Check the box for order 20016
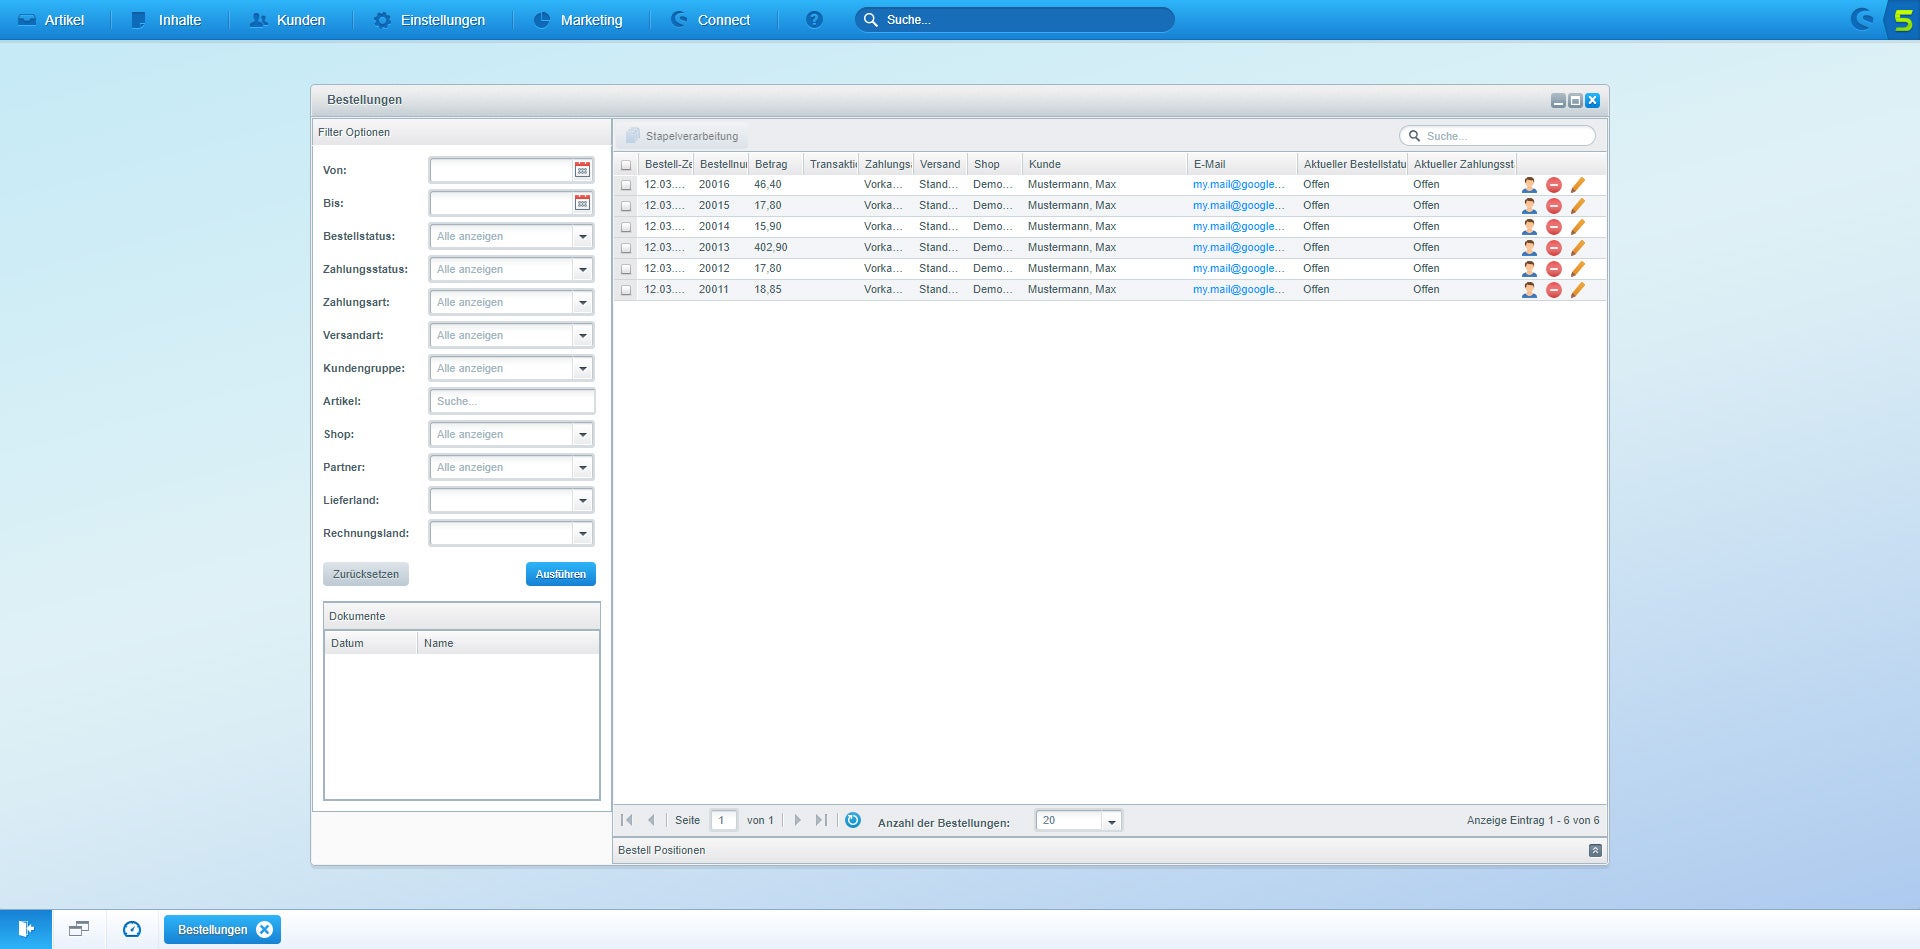Screen dimensions: 1920x949 [626, 185]
